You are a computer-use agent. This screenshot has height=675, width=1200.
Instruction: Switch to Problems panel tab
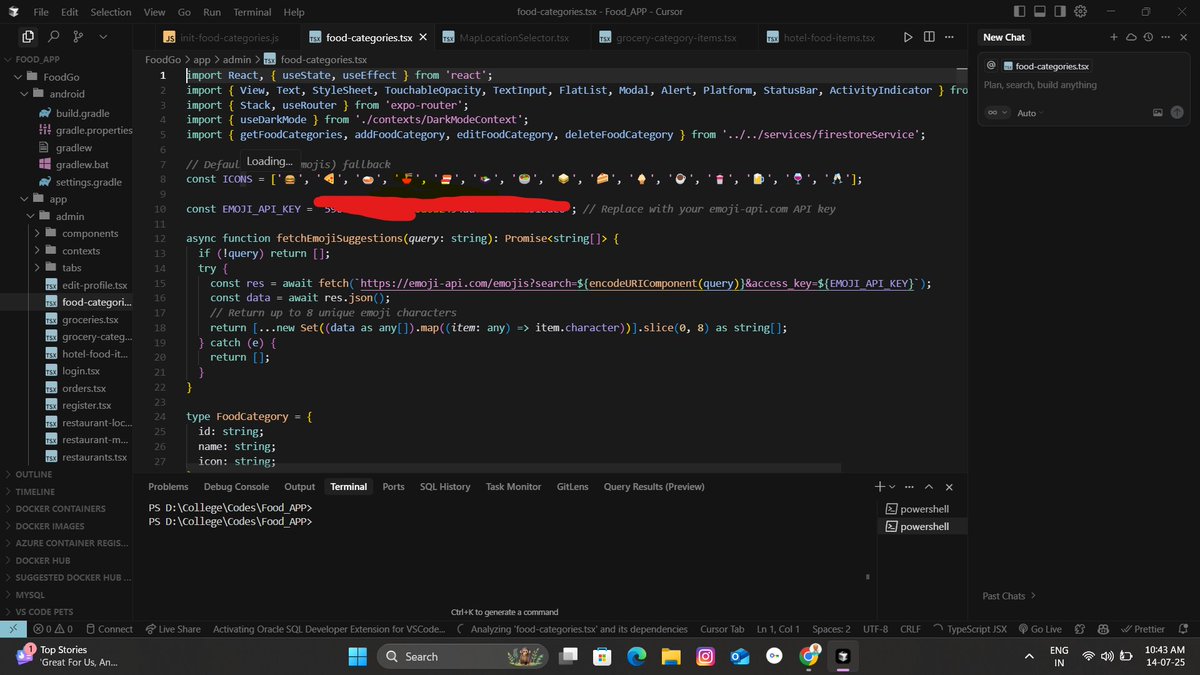[x=168, y=487]
